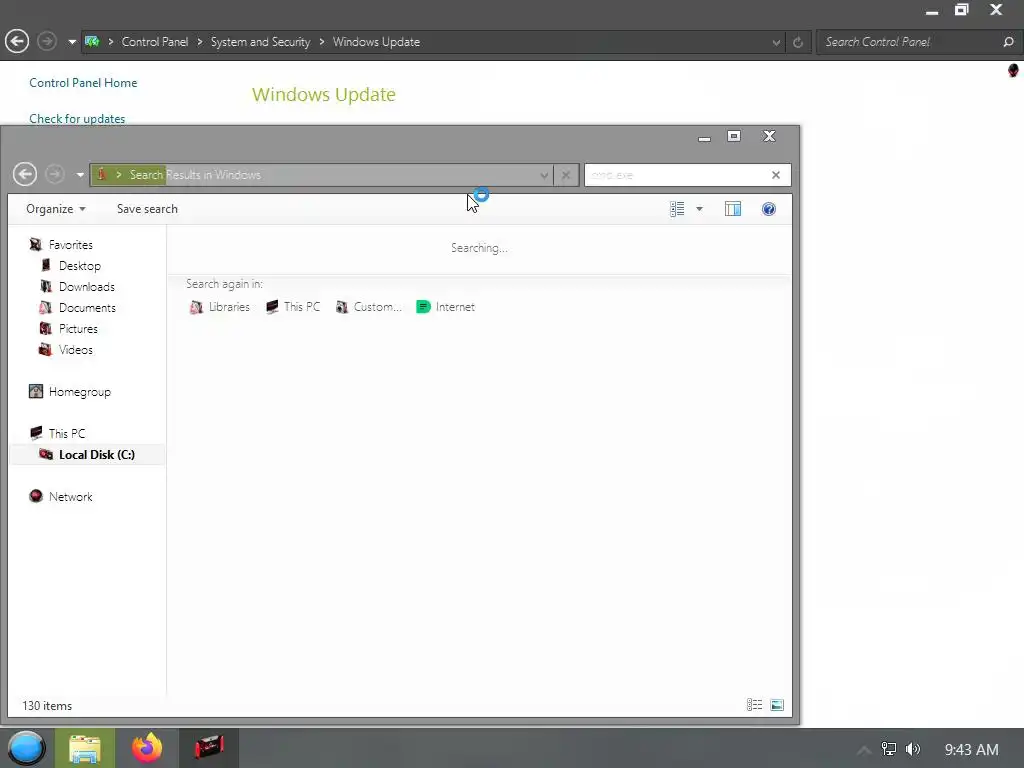This screenshot has width=1024, height=768.
Task: Click Windows Update breadcrumb
Action: [376, 42]
